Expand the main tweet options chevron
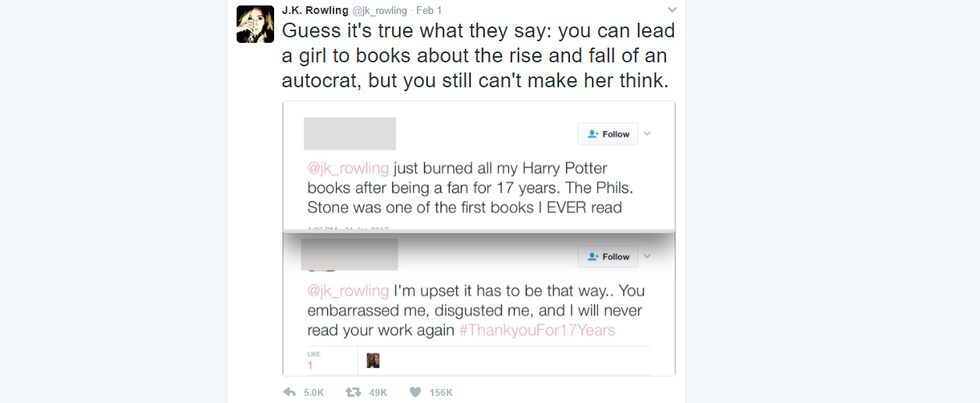The height and width of the screenshot is (403, 980). pos(672,10)
